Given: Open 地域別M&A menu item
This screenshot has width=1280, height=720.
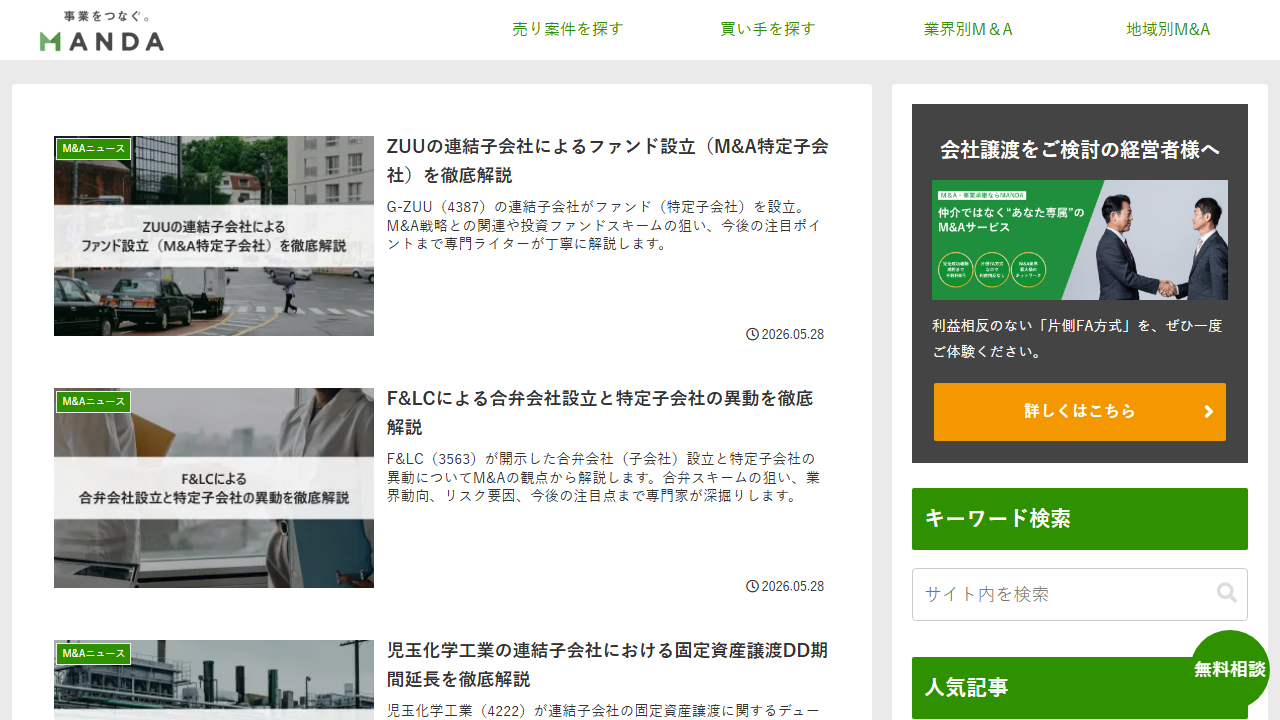Looking at the screenshot, I should 1168,29.
